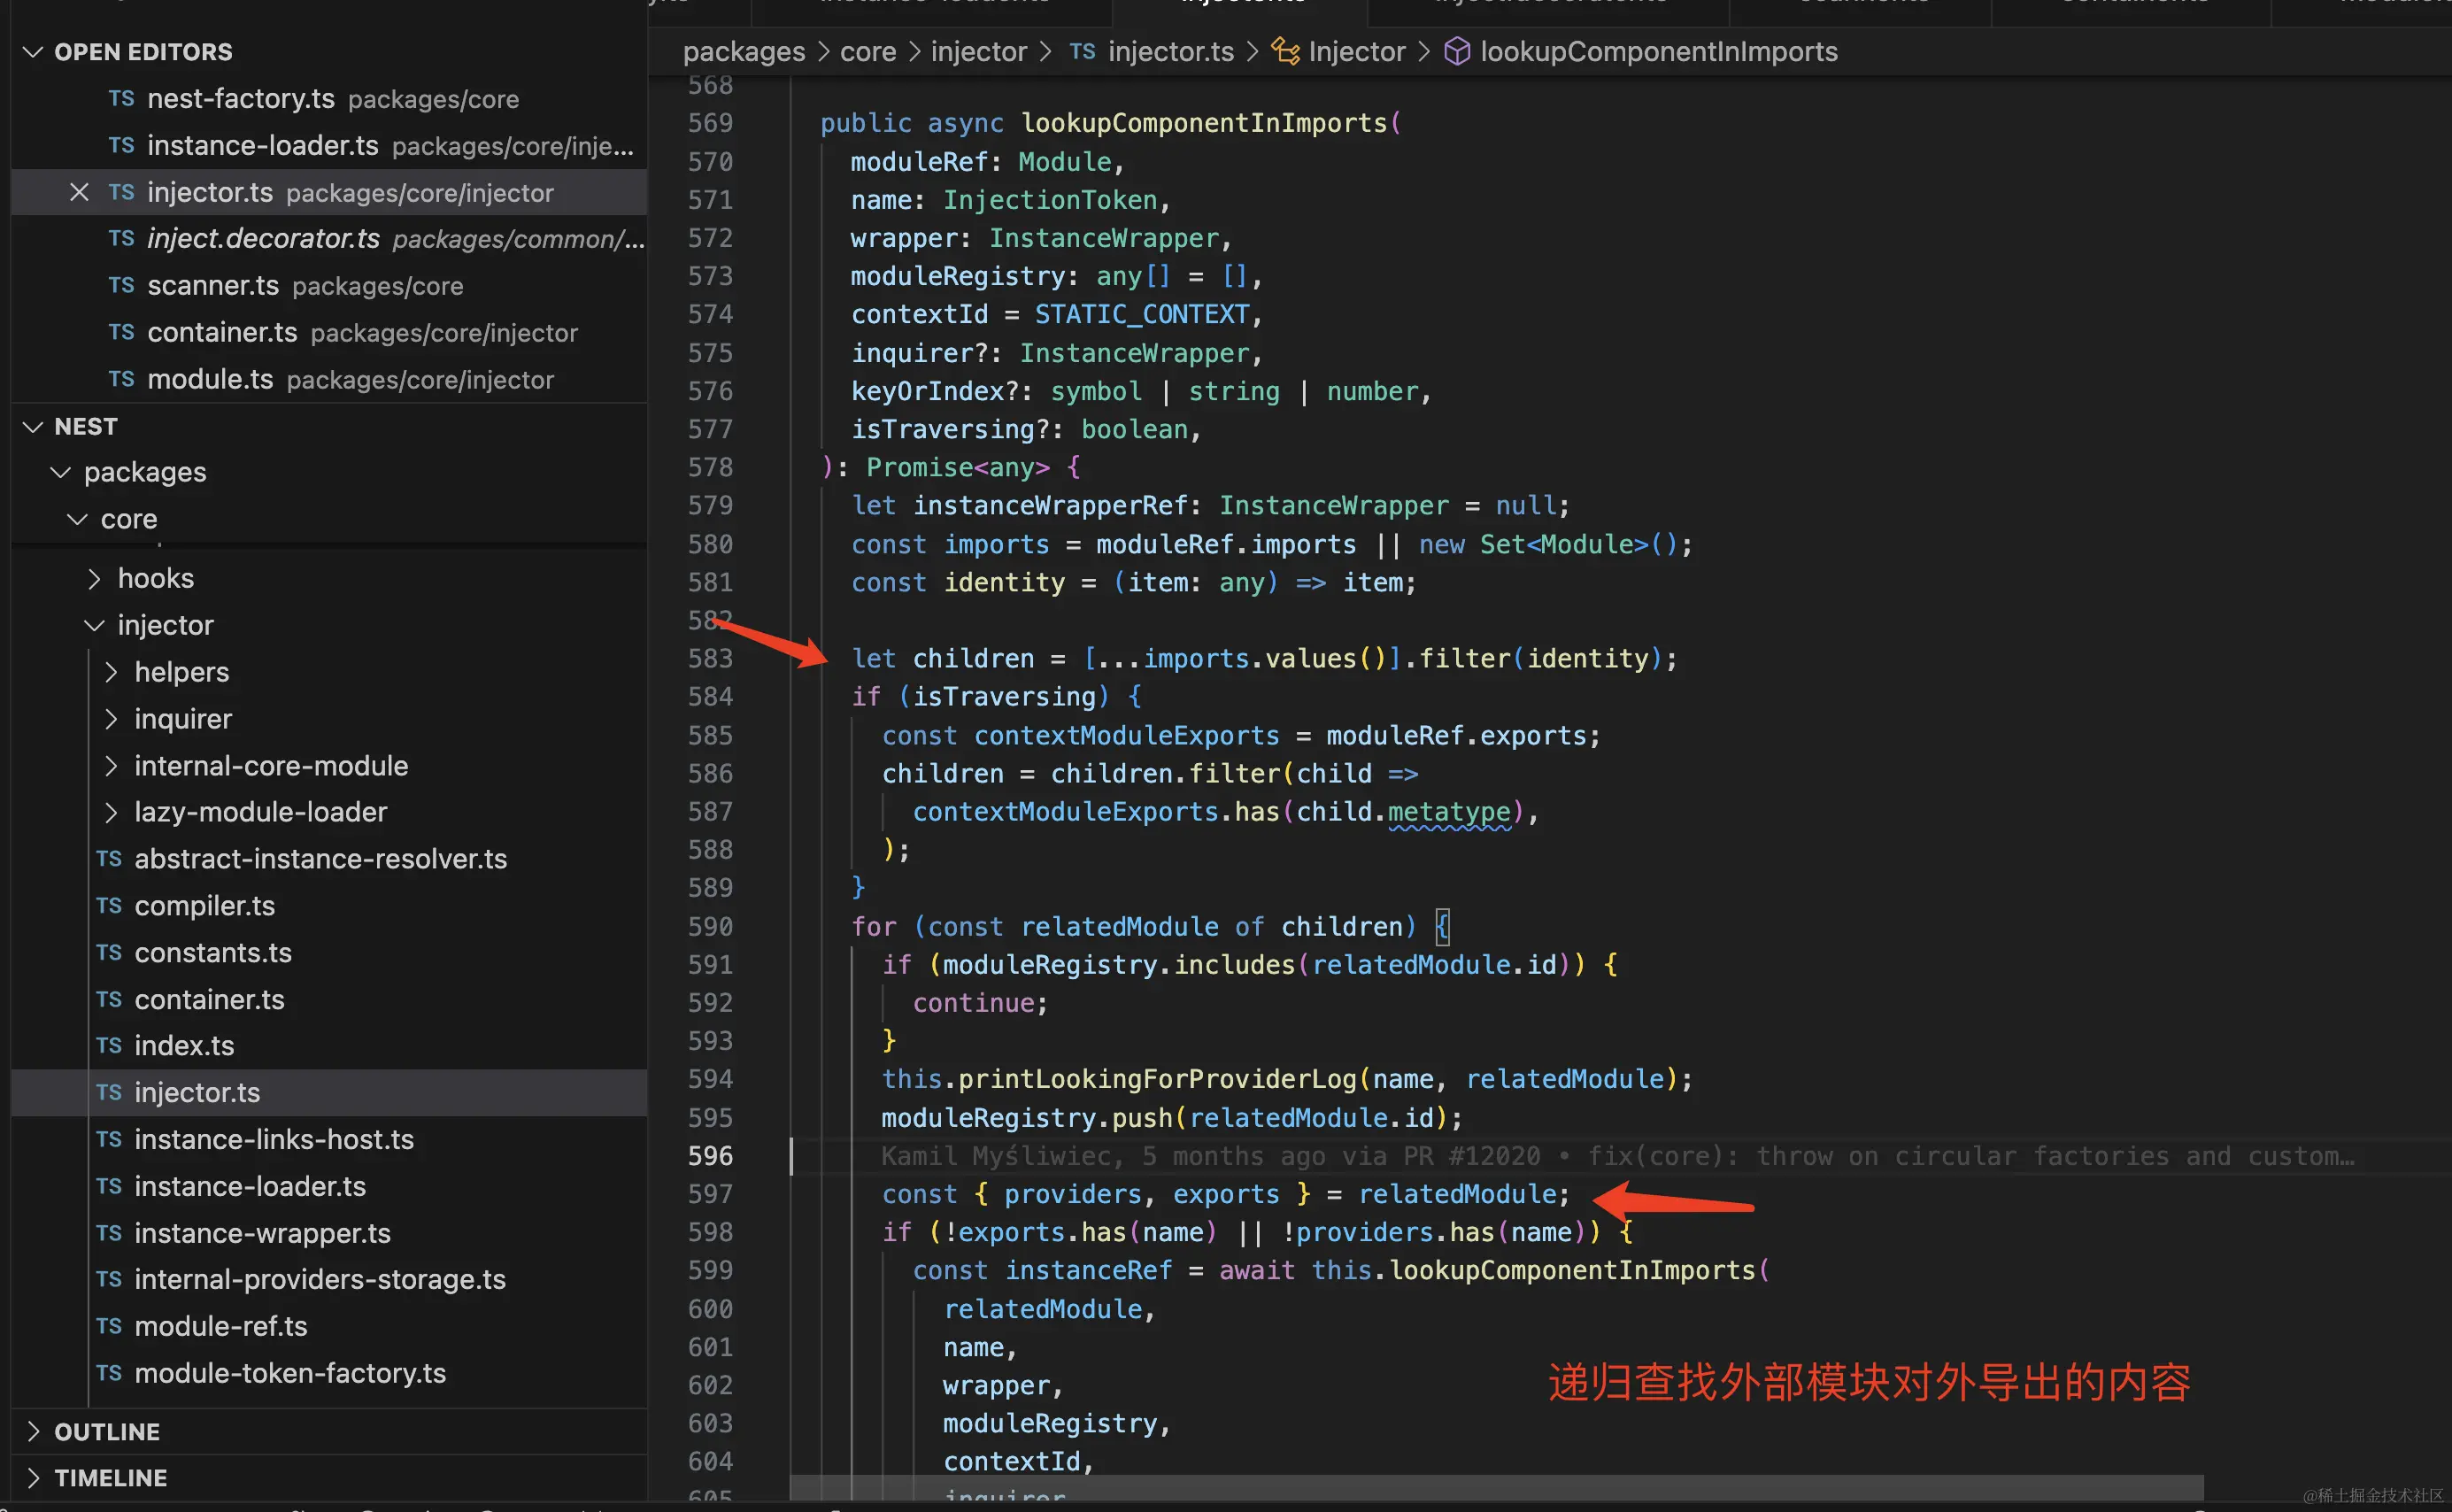Click the Injector class breadcrumb
Image resolution: width=2452 pixels, height=1512 pixels.
(x=1357, y=51)
